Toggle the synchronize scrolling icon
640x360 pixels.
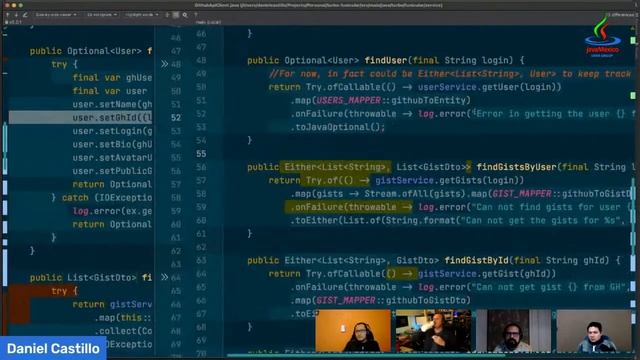(176, 15)
